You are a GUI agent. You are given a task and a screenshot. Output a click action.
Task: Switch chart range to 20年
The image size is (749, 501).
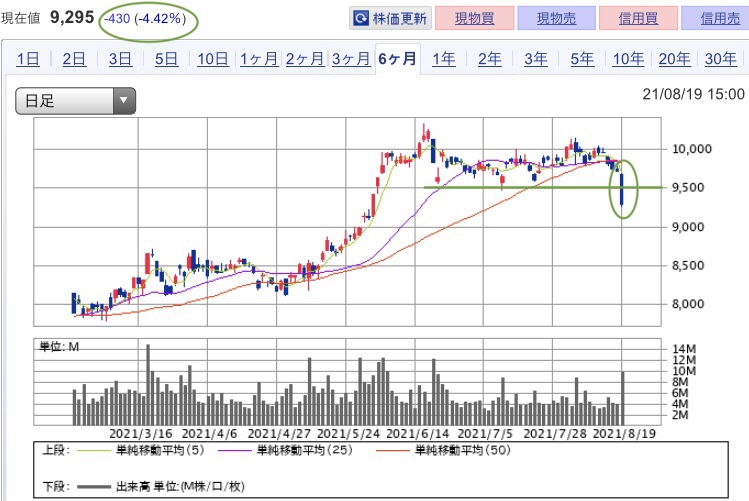pos(674,59)
